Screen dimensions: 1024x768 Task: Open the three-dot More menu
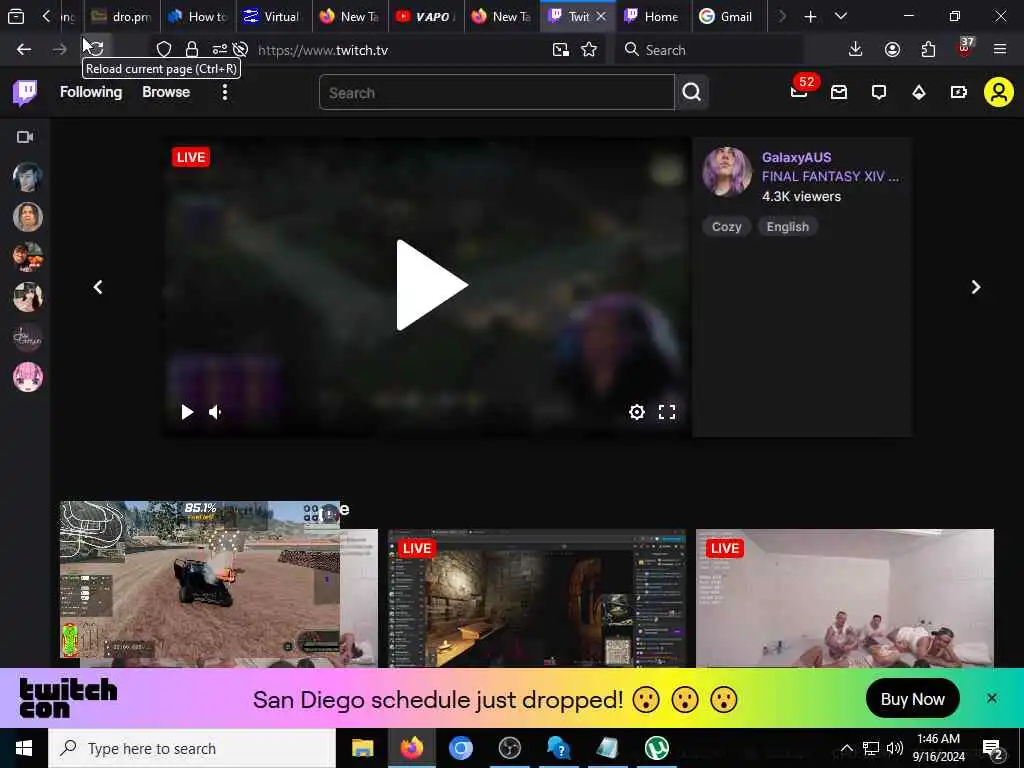pyautogui.click(x=225, y=92)
